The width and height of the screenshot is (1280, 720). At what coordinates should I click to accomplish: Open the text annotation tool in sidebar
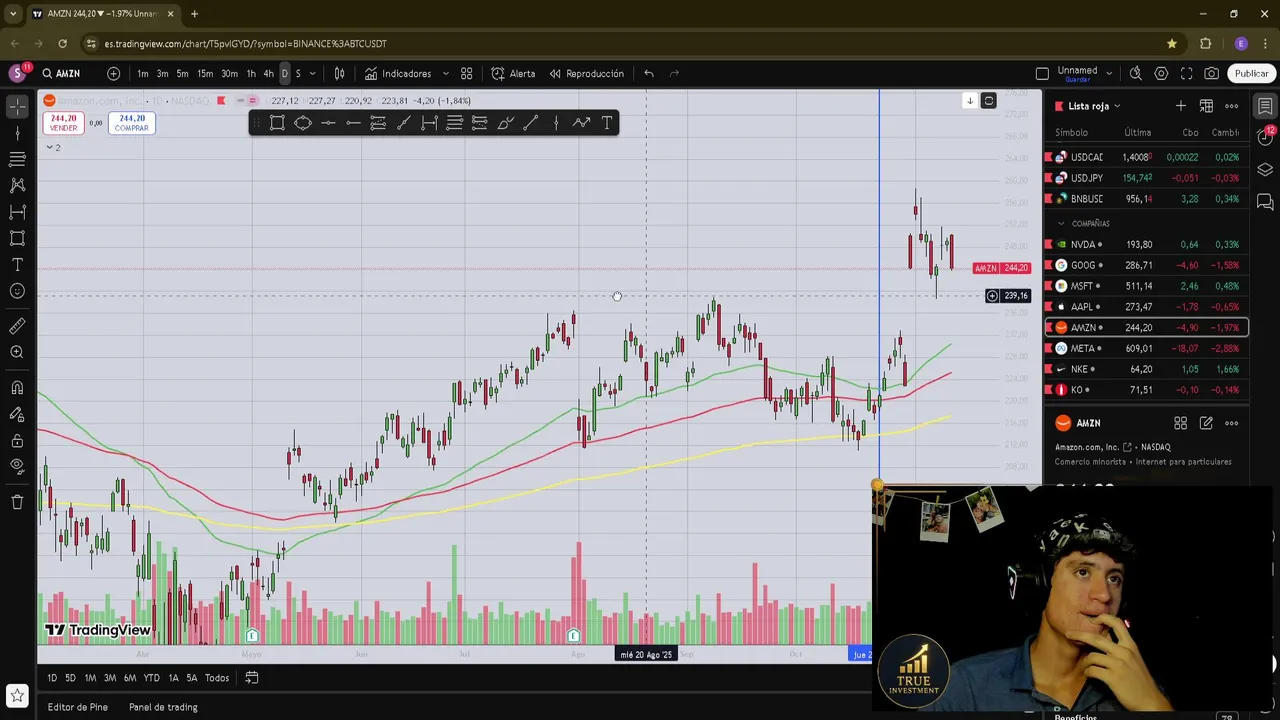(x=17, y=264)
